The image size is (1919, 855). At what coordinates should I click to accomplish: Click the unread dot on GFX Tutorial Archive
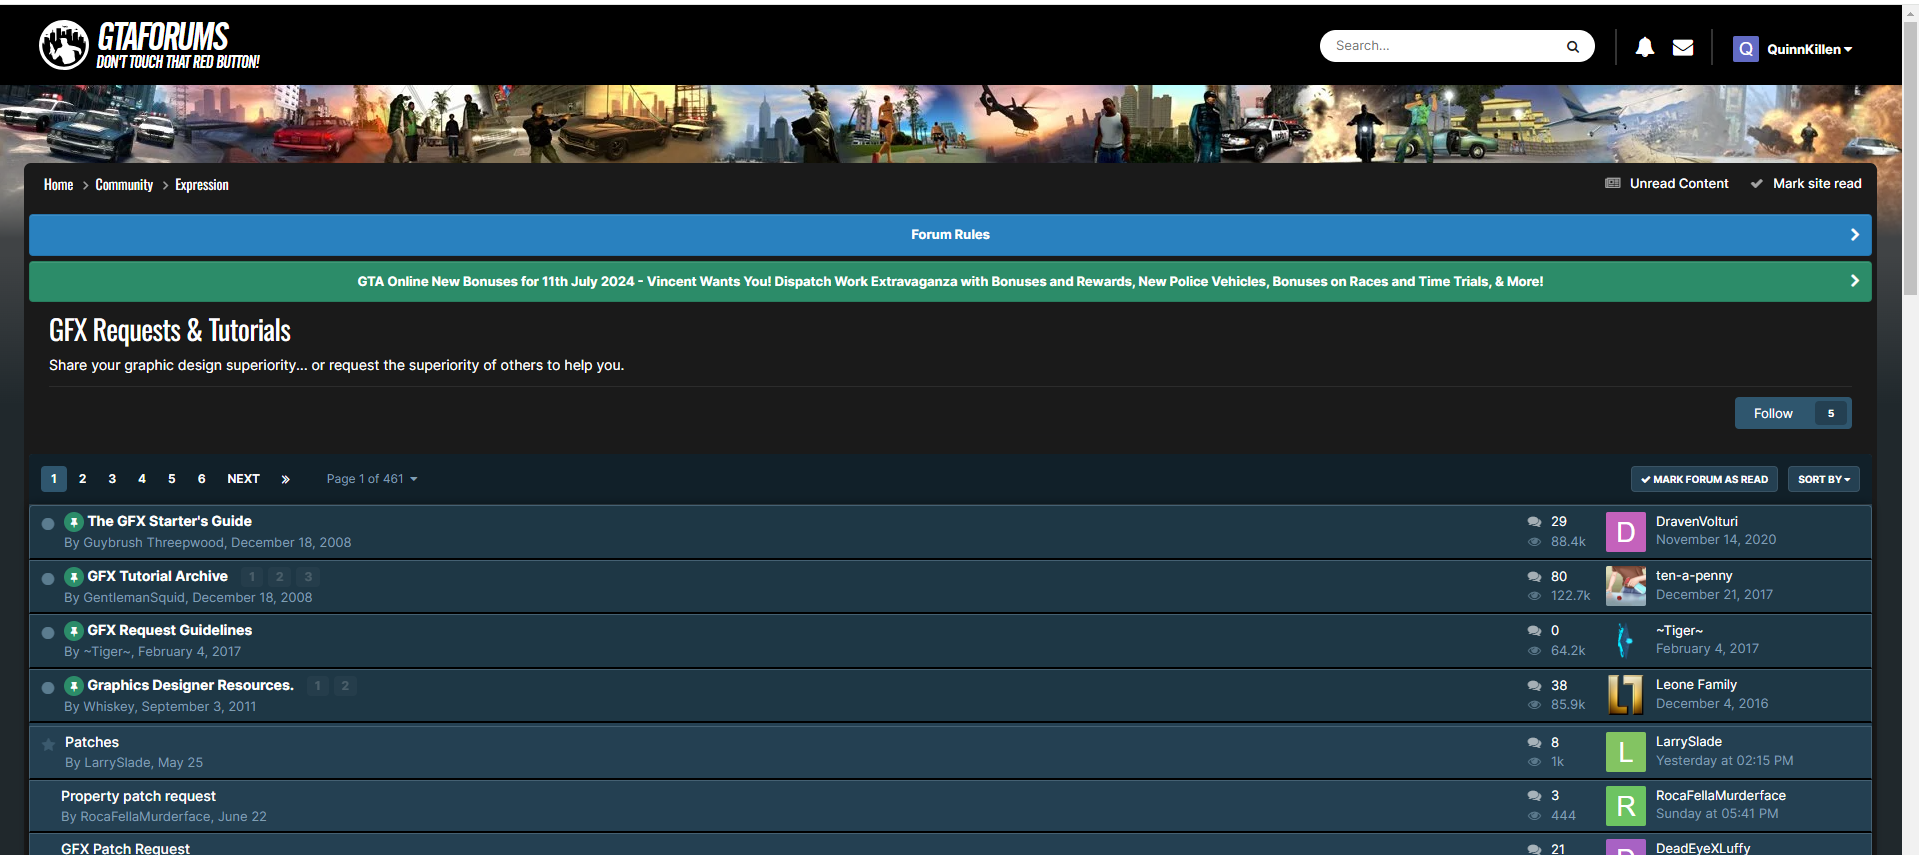(x=47, y=579)
